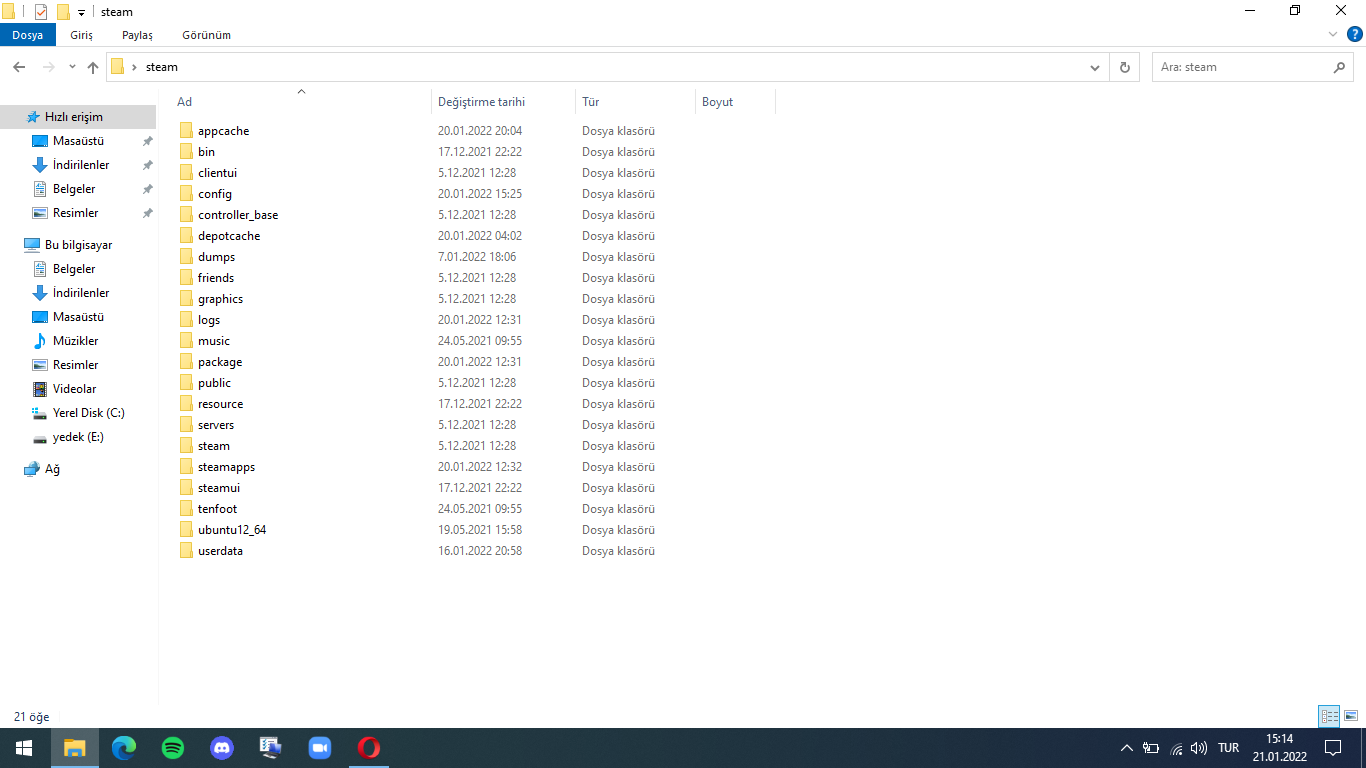Screen dimensions: 1366x768
Task: Open the Wi-Fi network tray icon
Action: point(1176,748)
